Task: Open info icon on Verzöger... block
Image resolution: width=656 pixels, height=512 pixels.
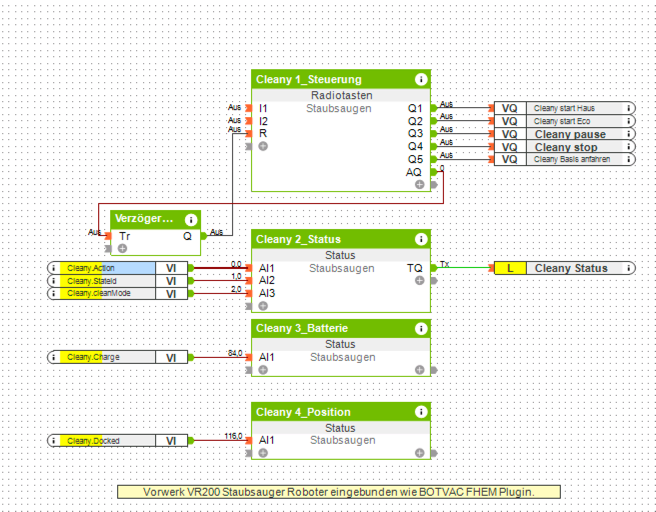Action: point(191,220)
